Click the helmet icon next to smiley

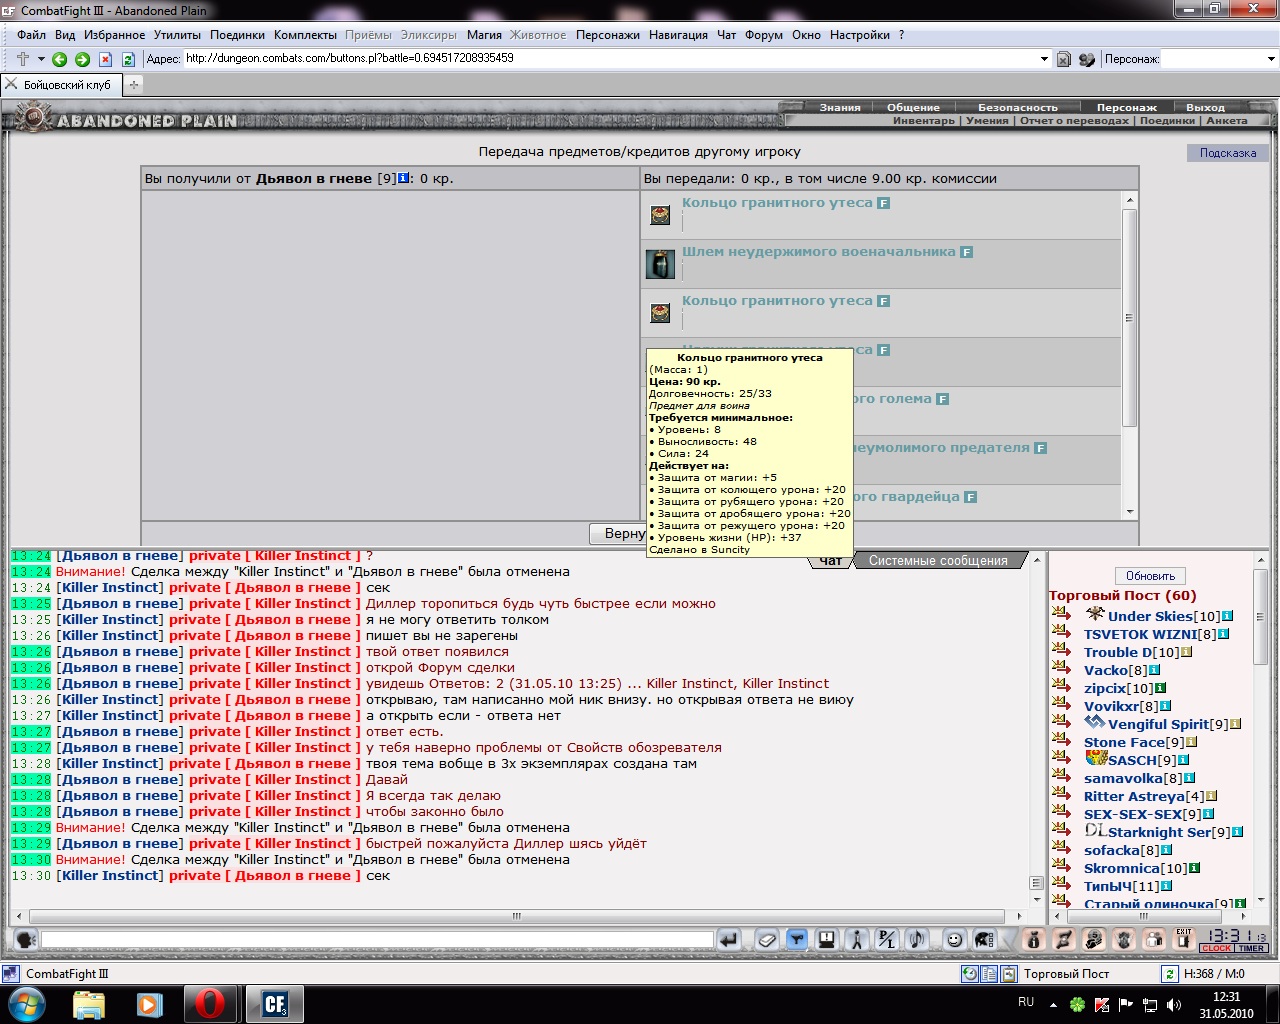[984, 939]
